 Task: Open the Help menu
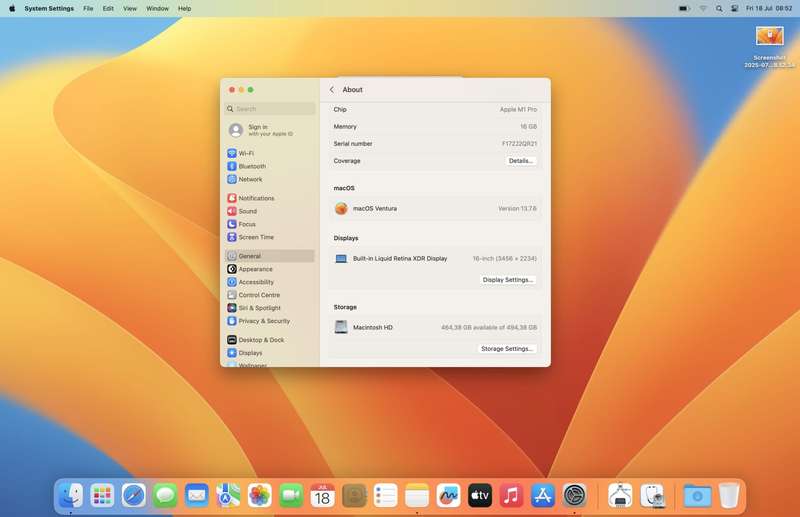point(184,8)
